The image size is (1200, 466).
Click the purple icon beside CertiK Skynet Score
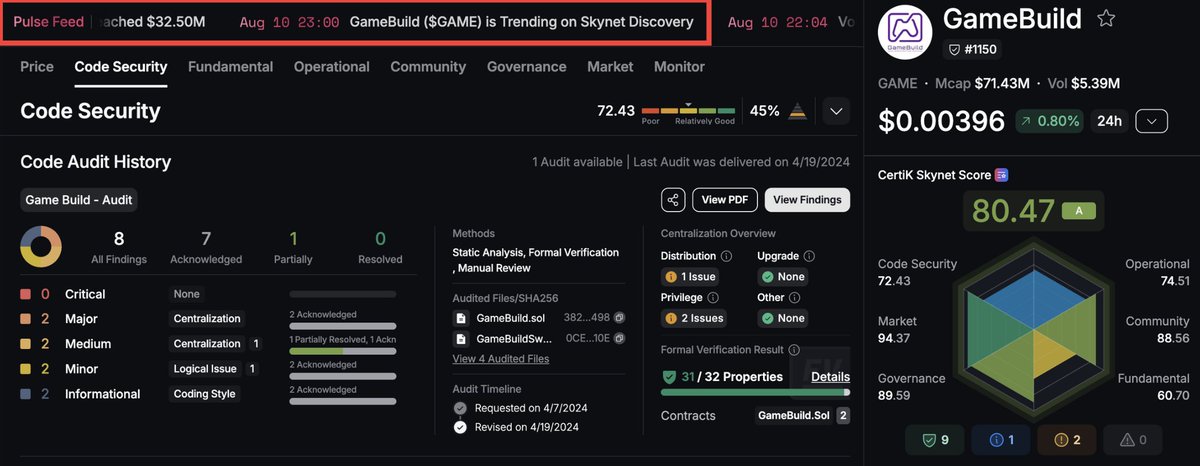pyautogui.click(x=1001, y=175)
